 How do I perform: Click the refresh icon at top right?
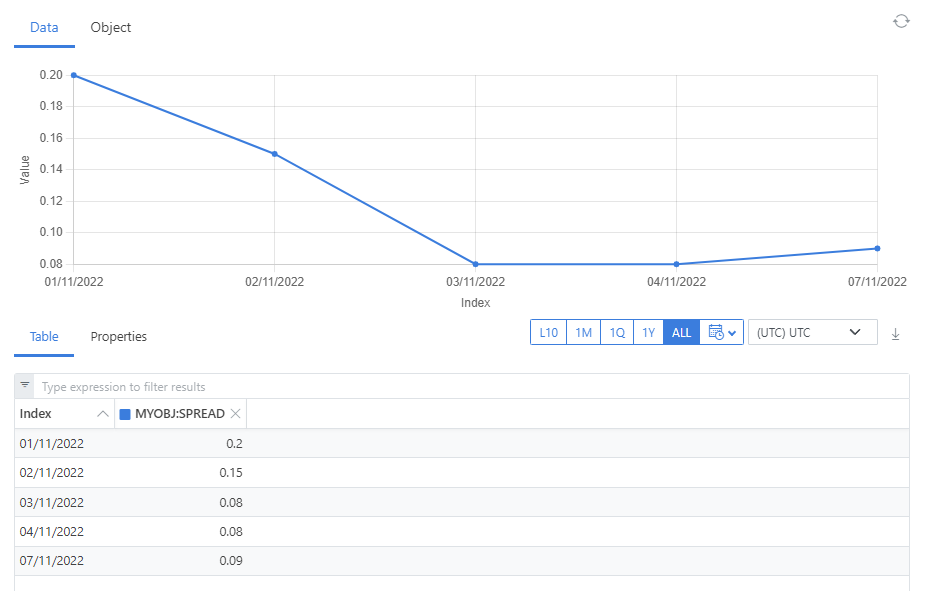tap(901, 21)
